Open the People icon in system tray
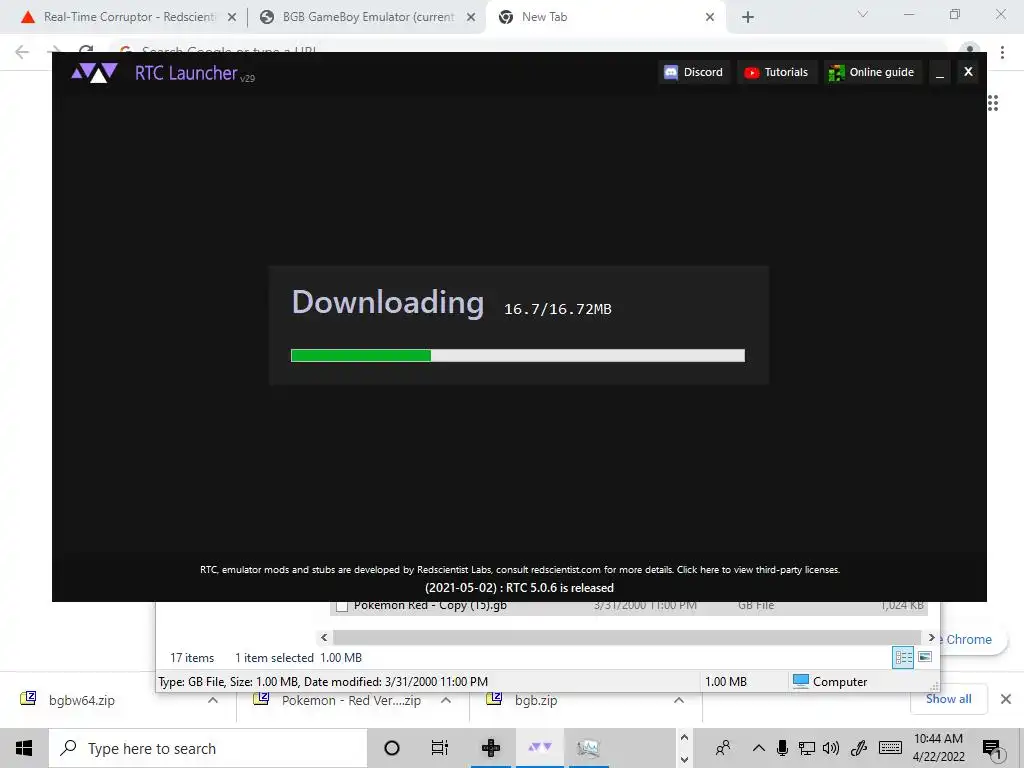The height and width of the screenshot is (768, 1024). click(x=723, y=748)
